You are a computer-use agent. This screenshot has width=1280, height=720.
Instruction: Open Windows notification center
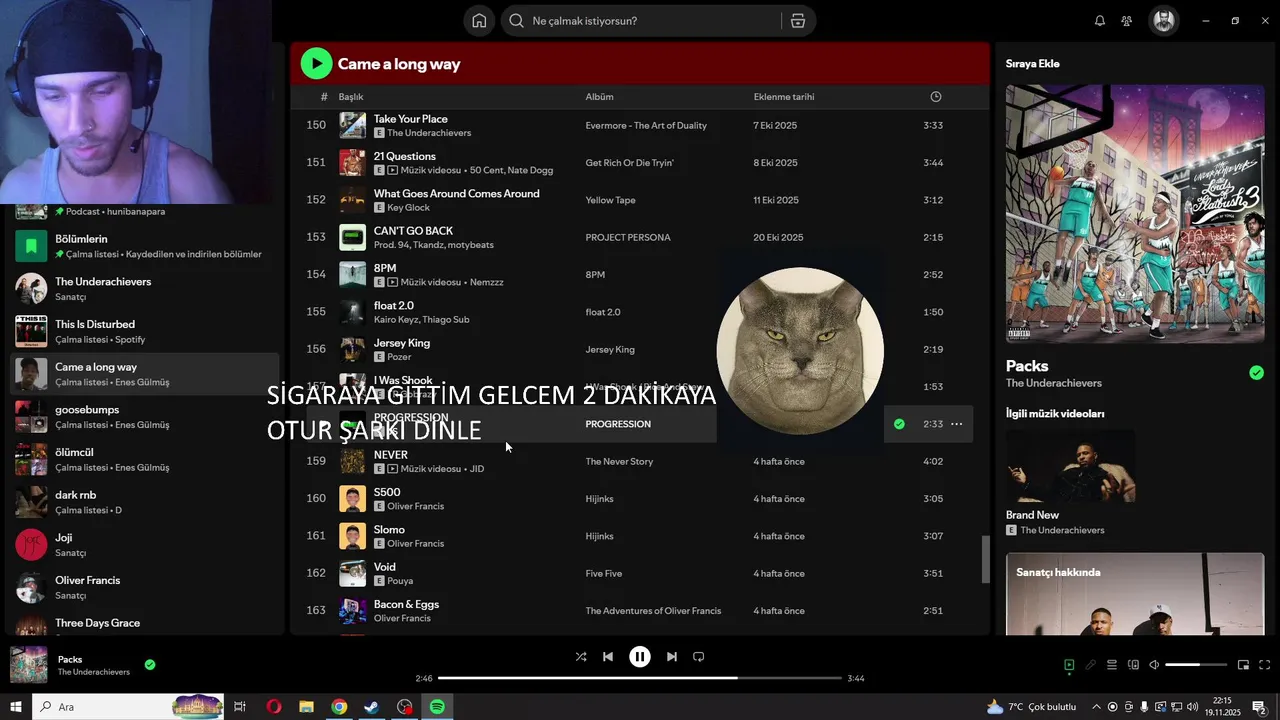tap(1260, 707)
